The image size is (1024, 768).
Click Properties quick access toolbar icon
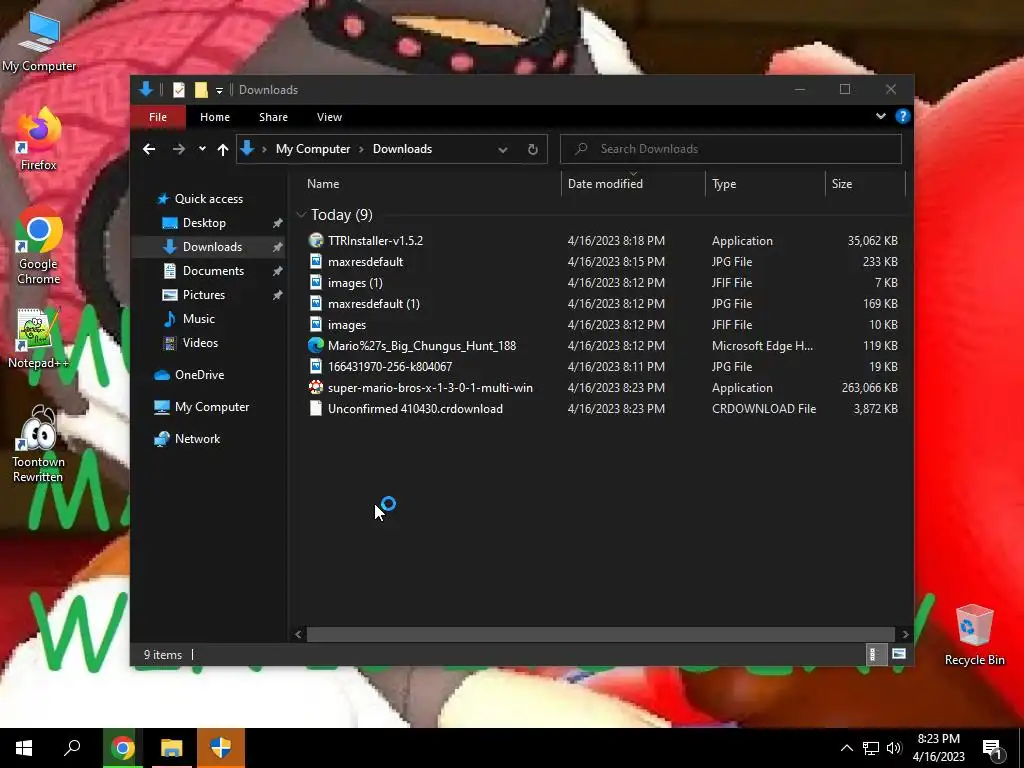[178, 90]
